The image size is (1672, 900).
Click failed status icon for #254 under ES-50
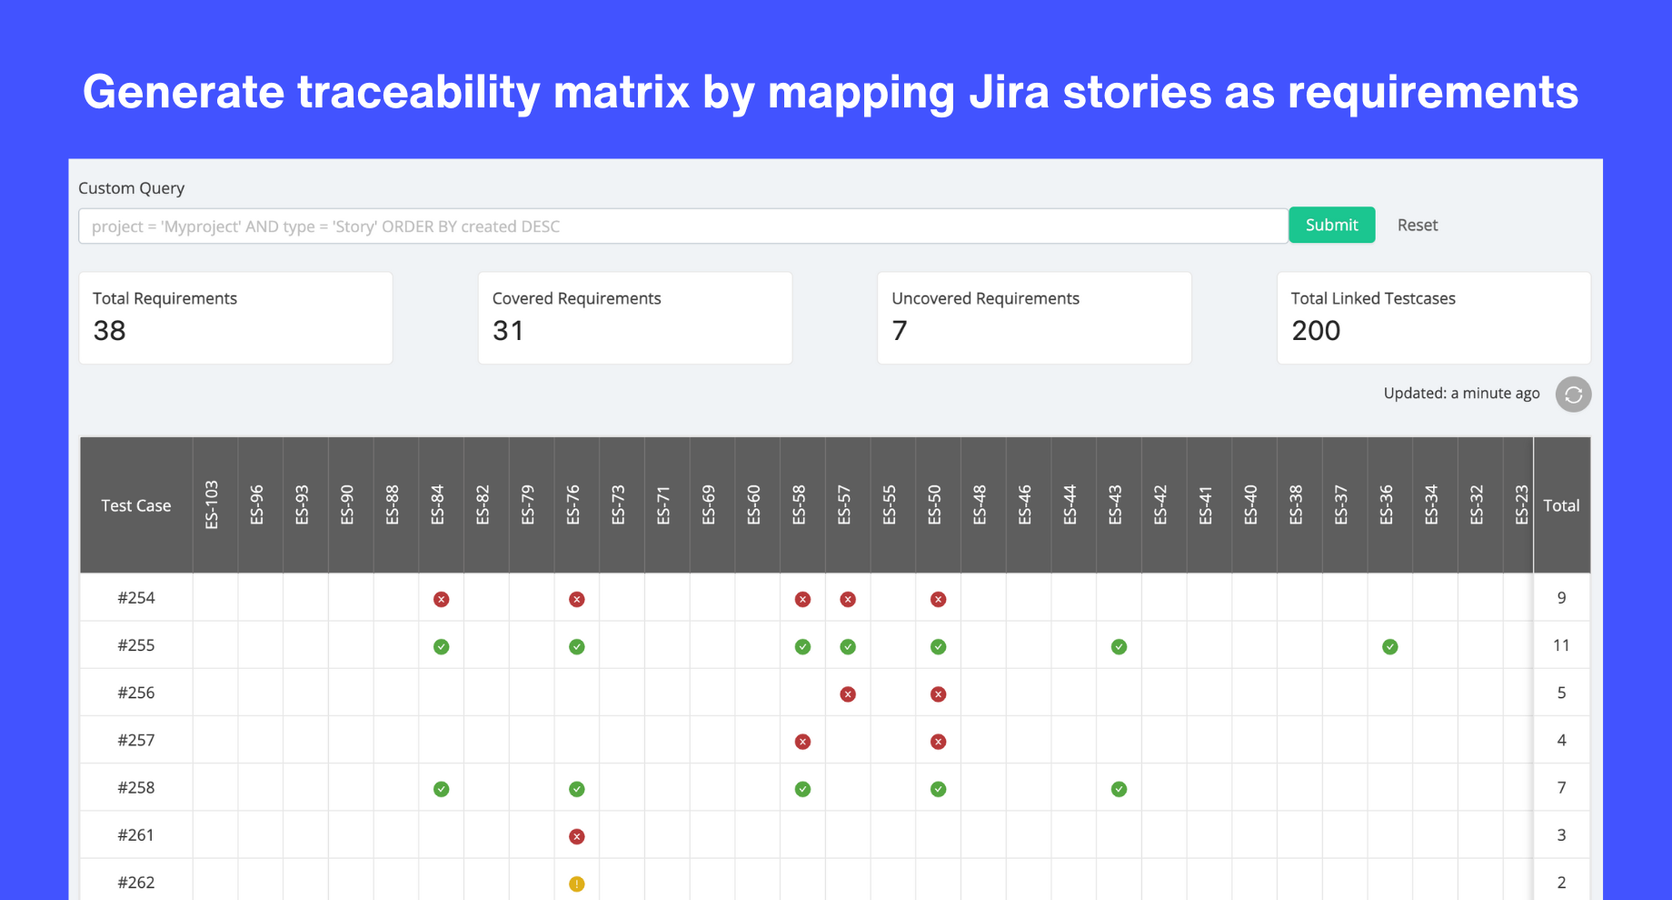click(938, 599)
